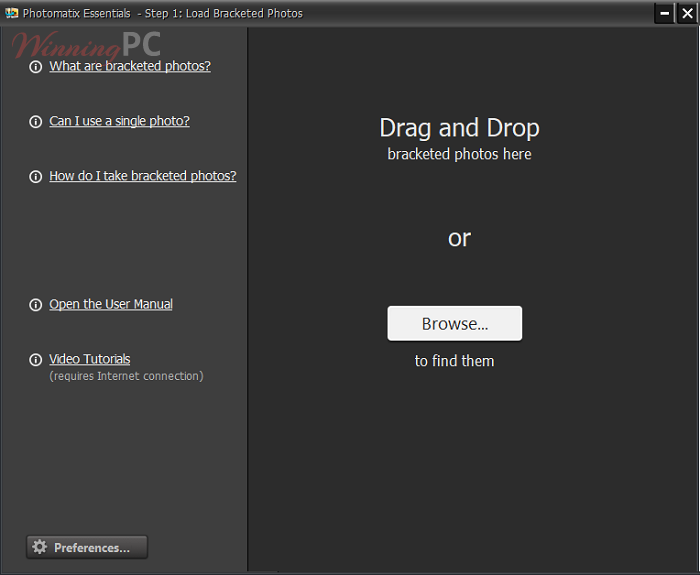Click info icon beside 'How do I take bracketed photos?'

coord(35,177)
